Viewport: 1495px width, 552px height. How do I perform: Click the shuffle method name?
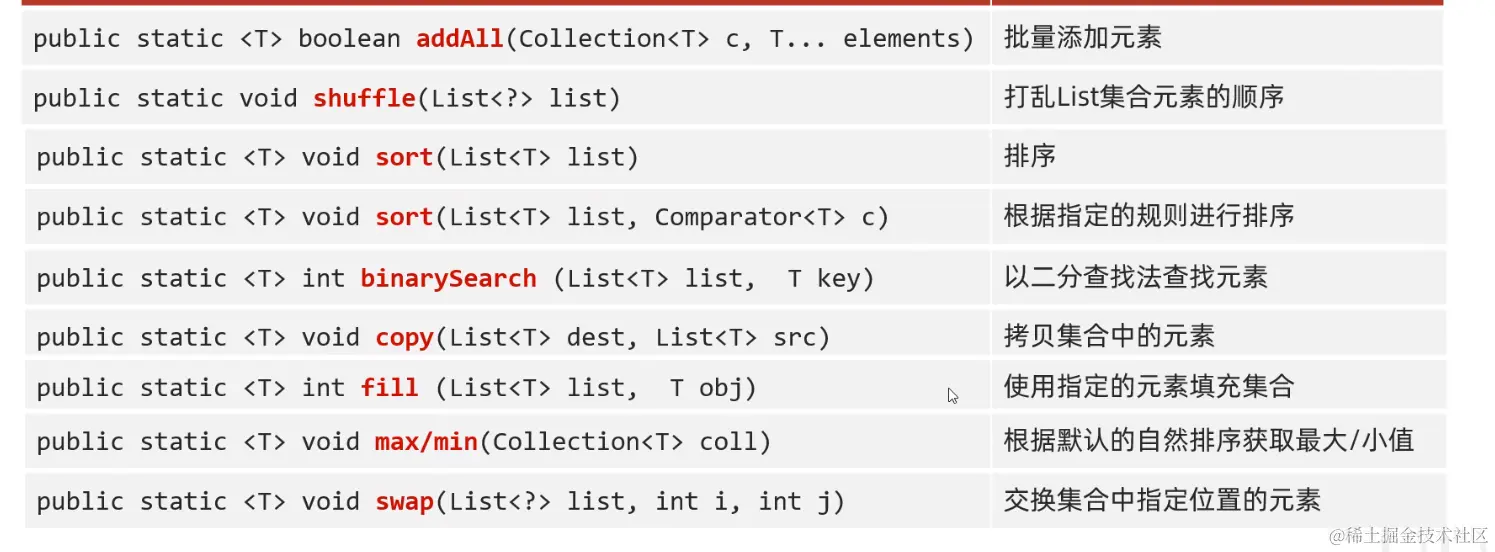pyautogui.click(x=364, y=98)
